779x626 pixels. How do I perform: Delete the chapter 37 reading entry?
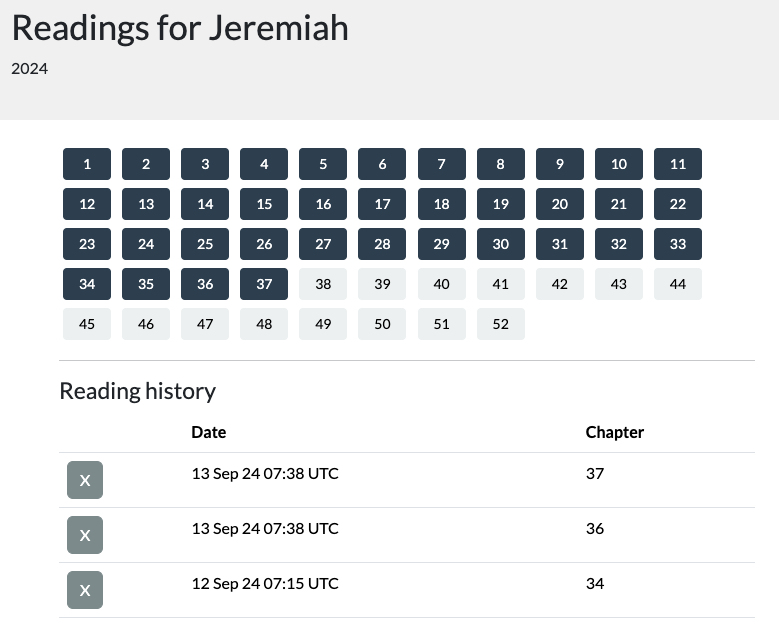(x=85, y=480)
